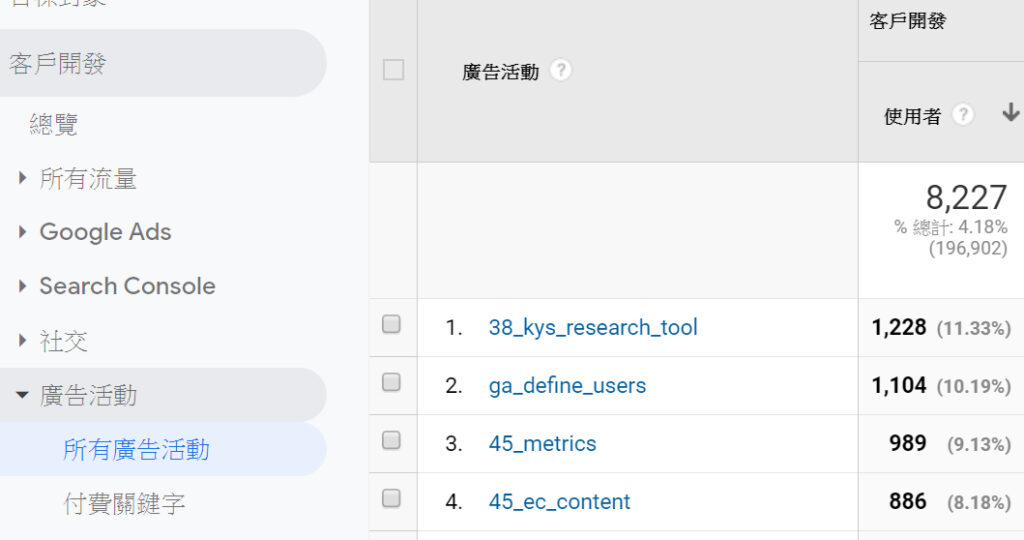Click help icon next to 使用者 column

[x=963, y=115]
